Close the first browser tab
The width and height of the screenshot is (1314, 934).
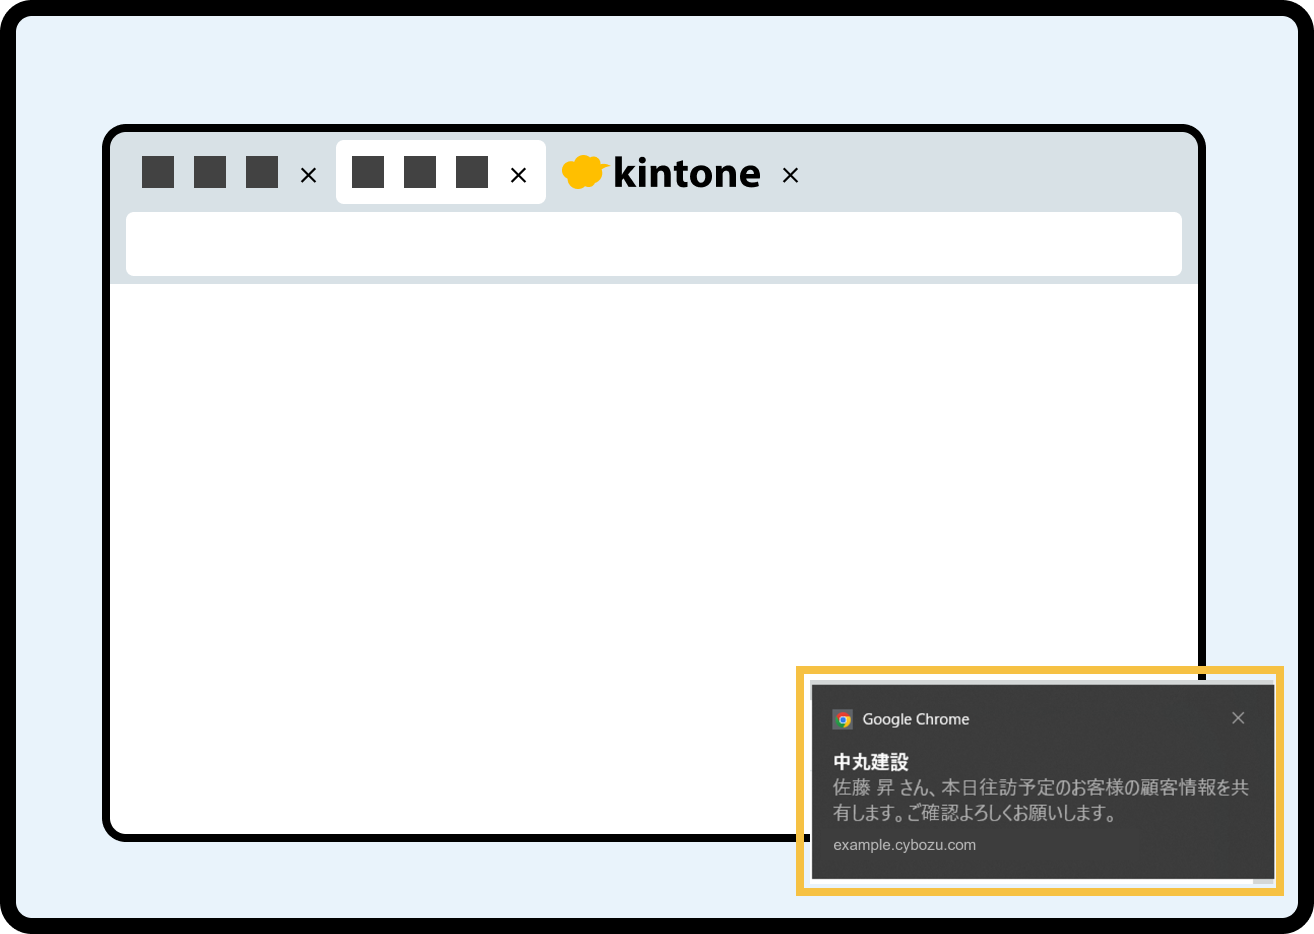308,175
